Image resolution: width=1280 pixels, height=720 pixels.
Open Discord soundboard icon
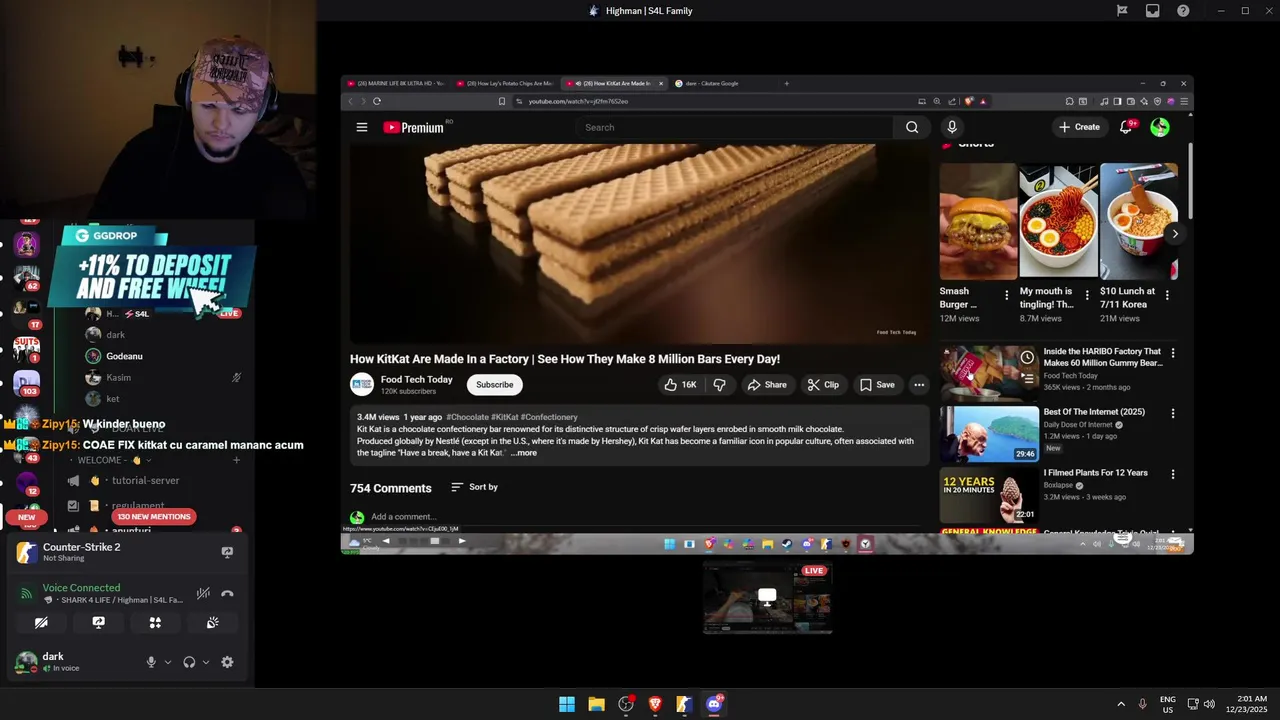point(212,622)
